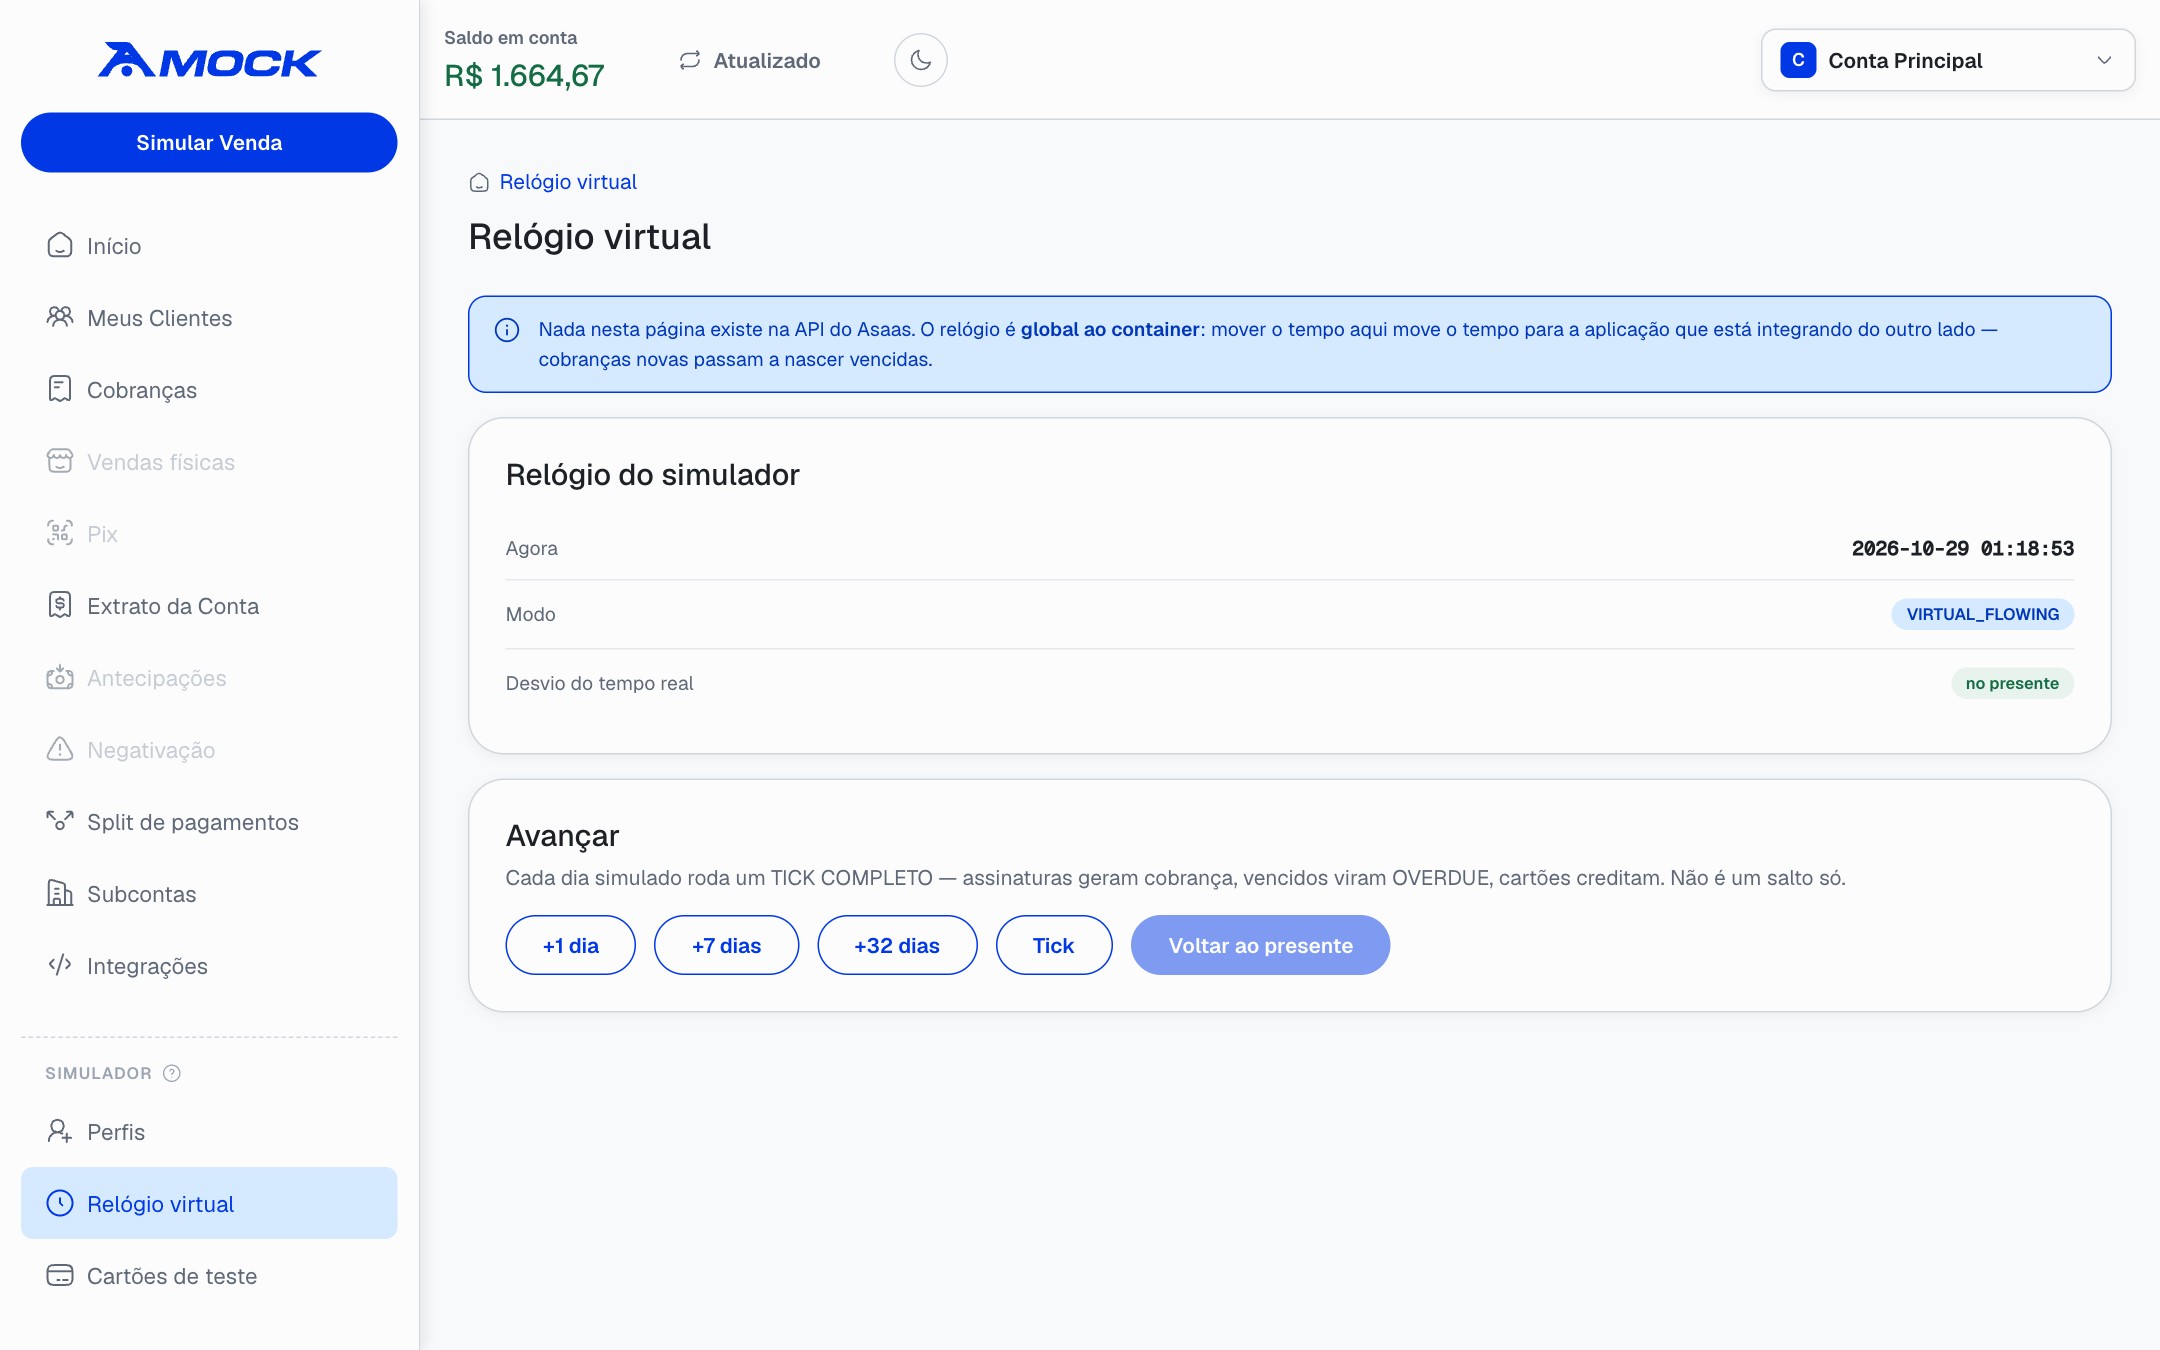Open the Cobranças menu item

coord(209,390)
